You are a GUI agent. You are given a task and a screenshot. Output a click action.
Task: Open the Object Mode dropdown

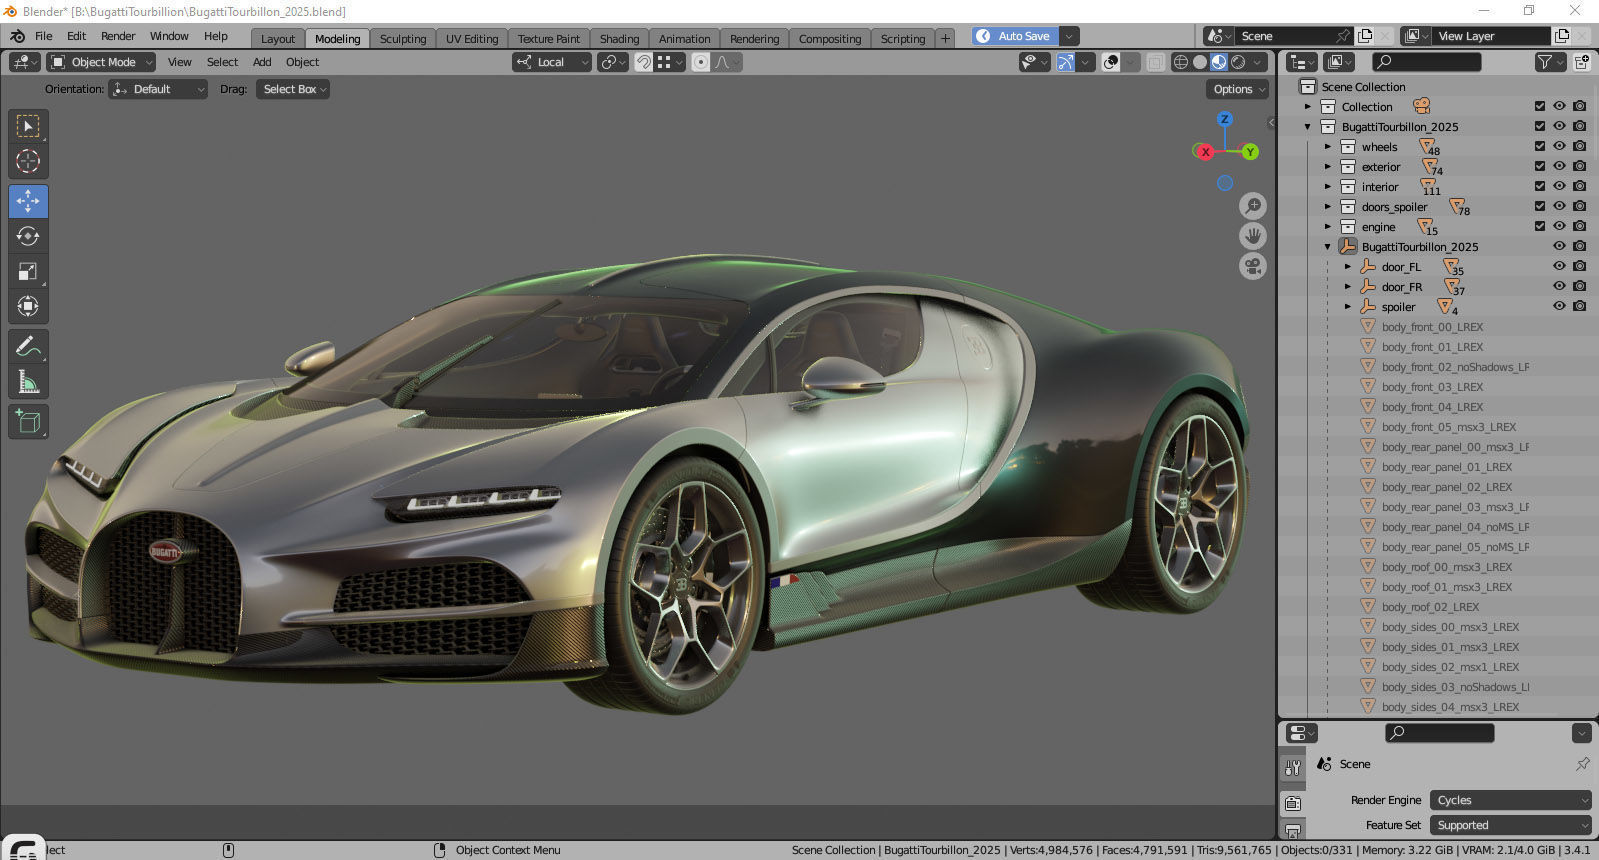[101, 62]
